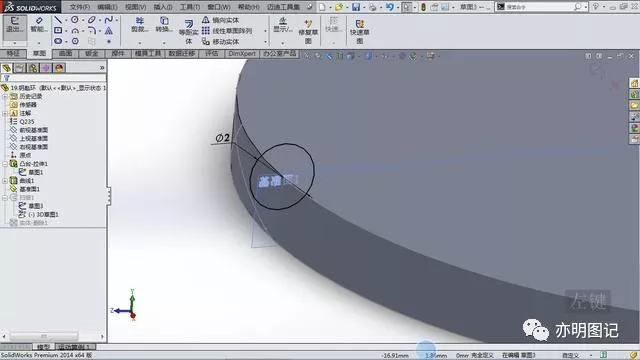Collapse the 凸台-拉伸1 feature node
The width and height of the screenshot is (640, 360).
5,164
